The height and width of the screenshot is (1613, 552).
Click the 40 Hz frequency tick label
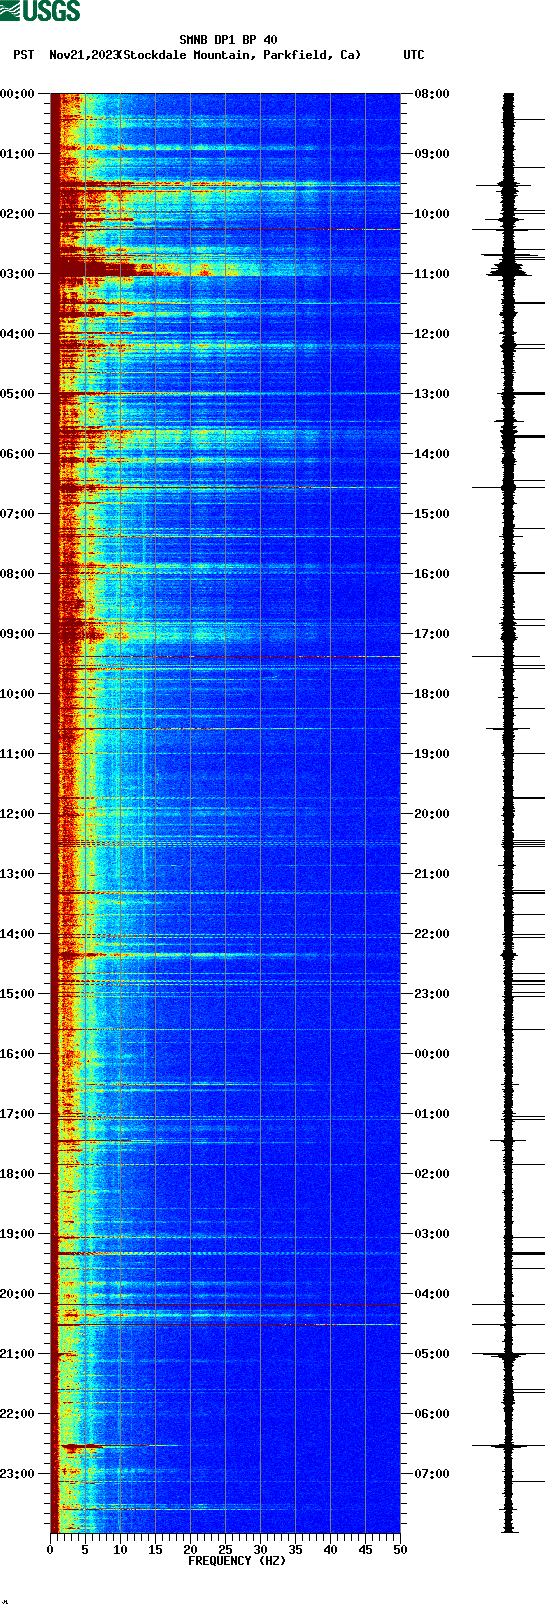[x=330, y=1550]
